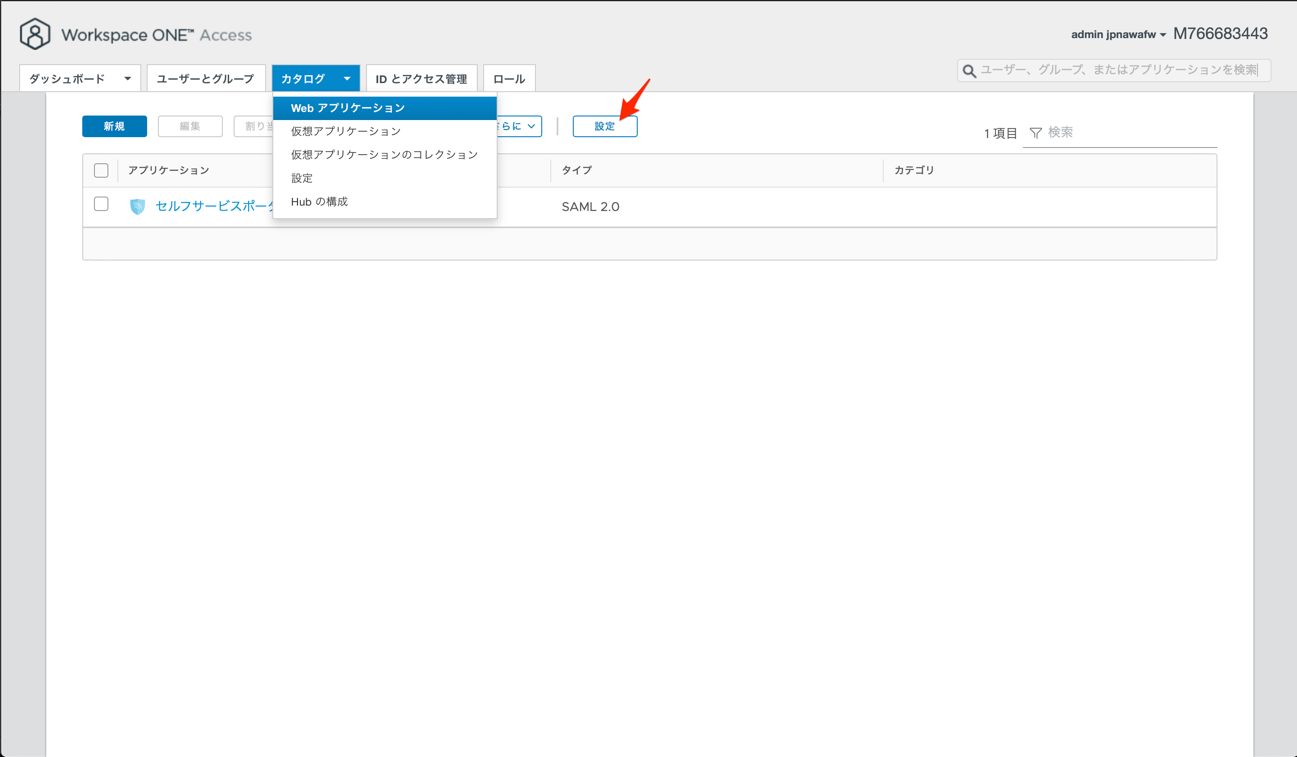
Task: Open the カタログ tab dropdown arrow
Action: pyautogui.click(x=347, y=79)
